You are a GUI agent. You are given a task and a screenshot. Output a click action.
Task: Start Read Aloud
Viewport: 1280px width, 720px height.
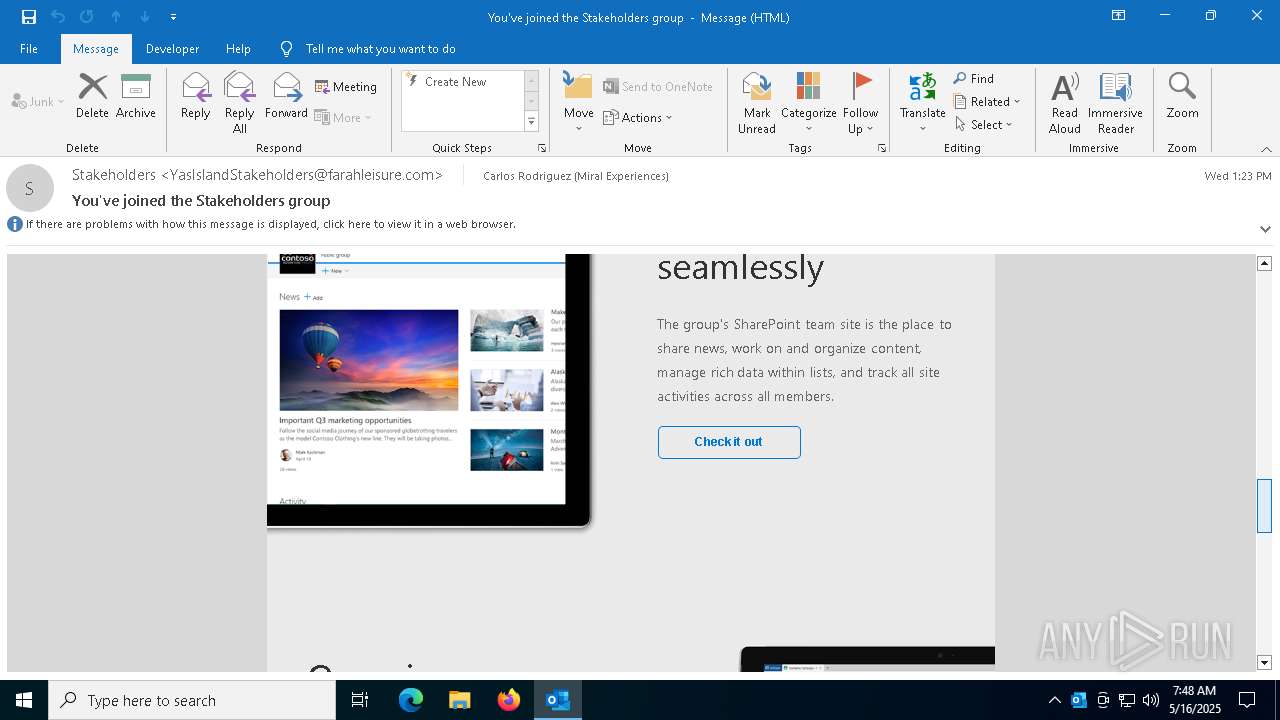(x=1065, y=103)
